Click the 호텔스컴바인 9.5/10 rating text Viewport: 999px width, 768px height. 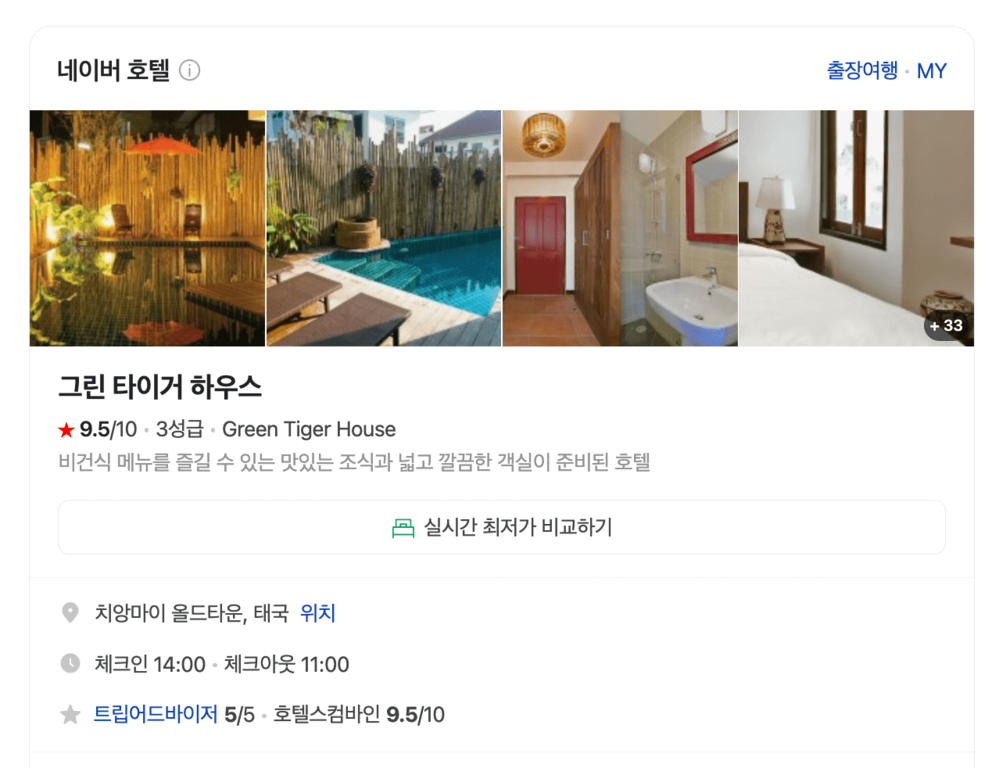(359, 714)
